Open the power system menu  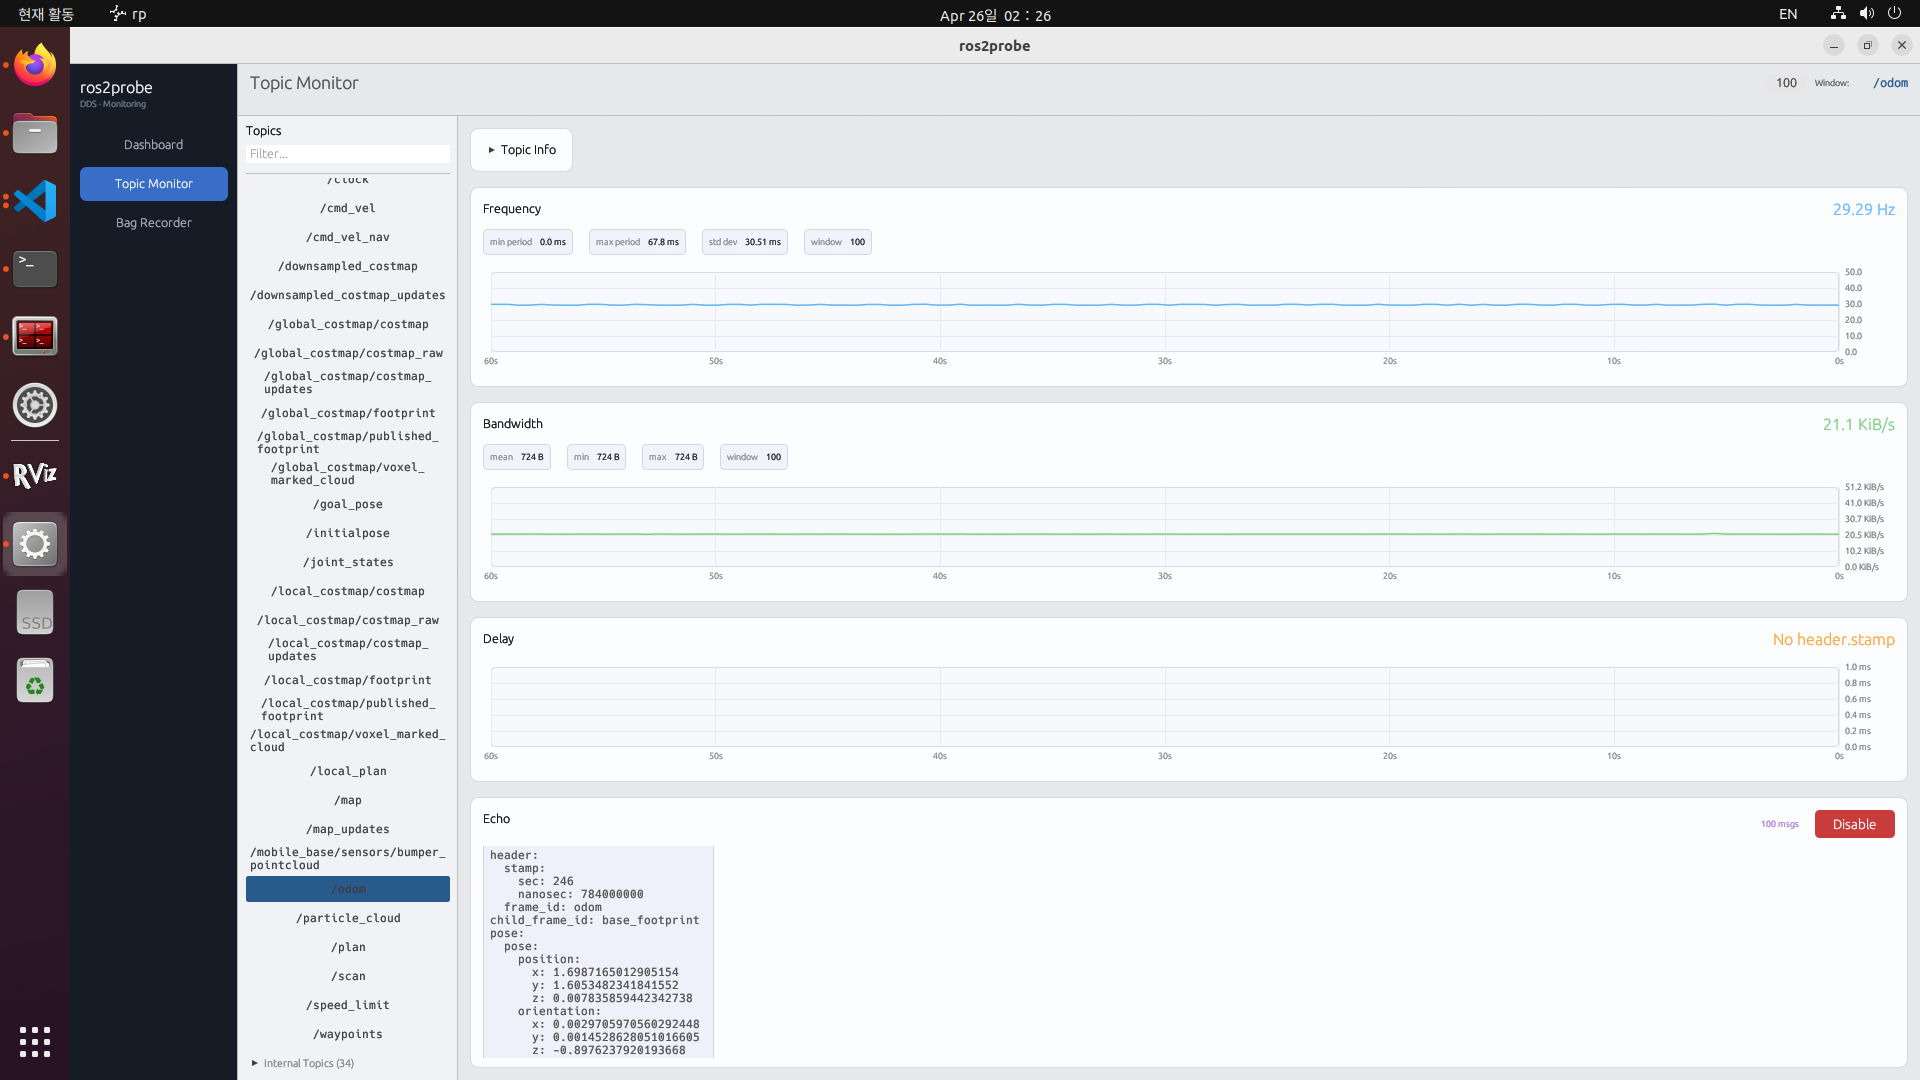pyautogui.click(x=1894, y=14)
